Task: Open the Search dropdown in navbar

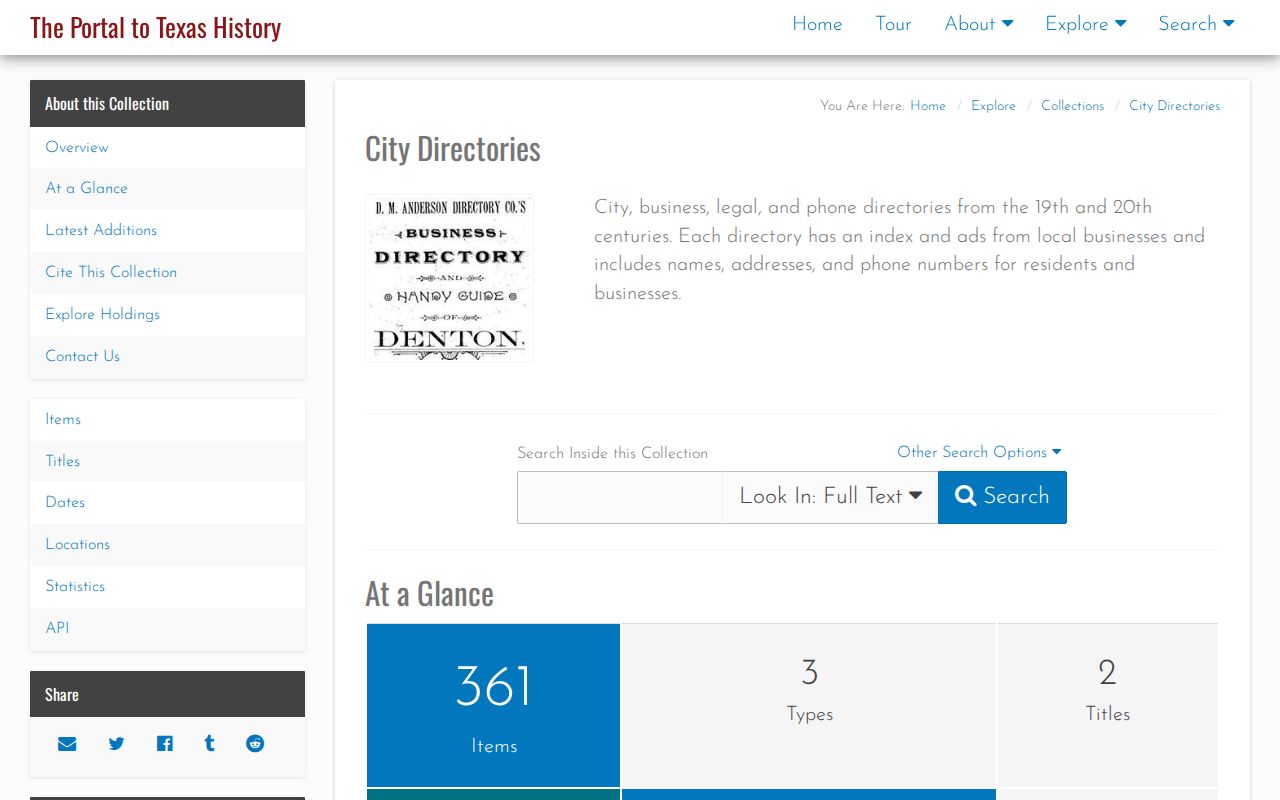Action: [x=1196, y=24]
